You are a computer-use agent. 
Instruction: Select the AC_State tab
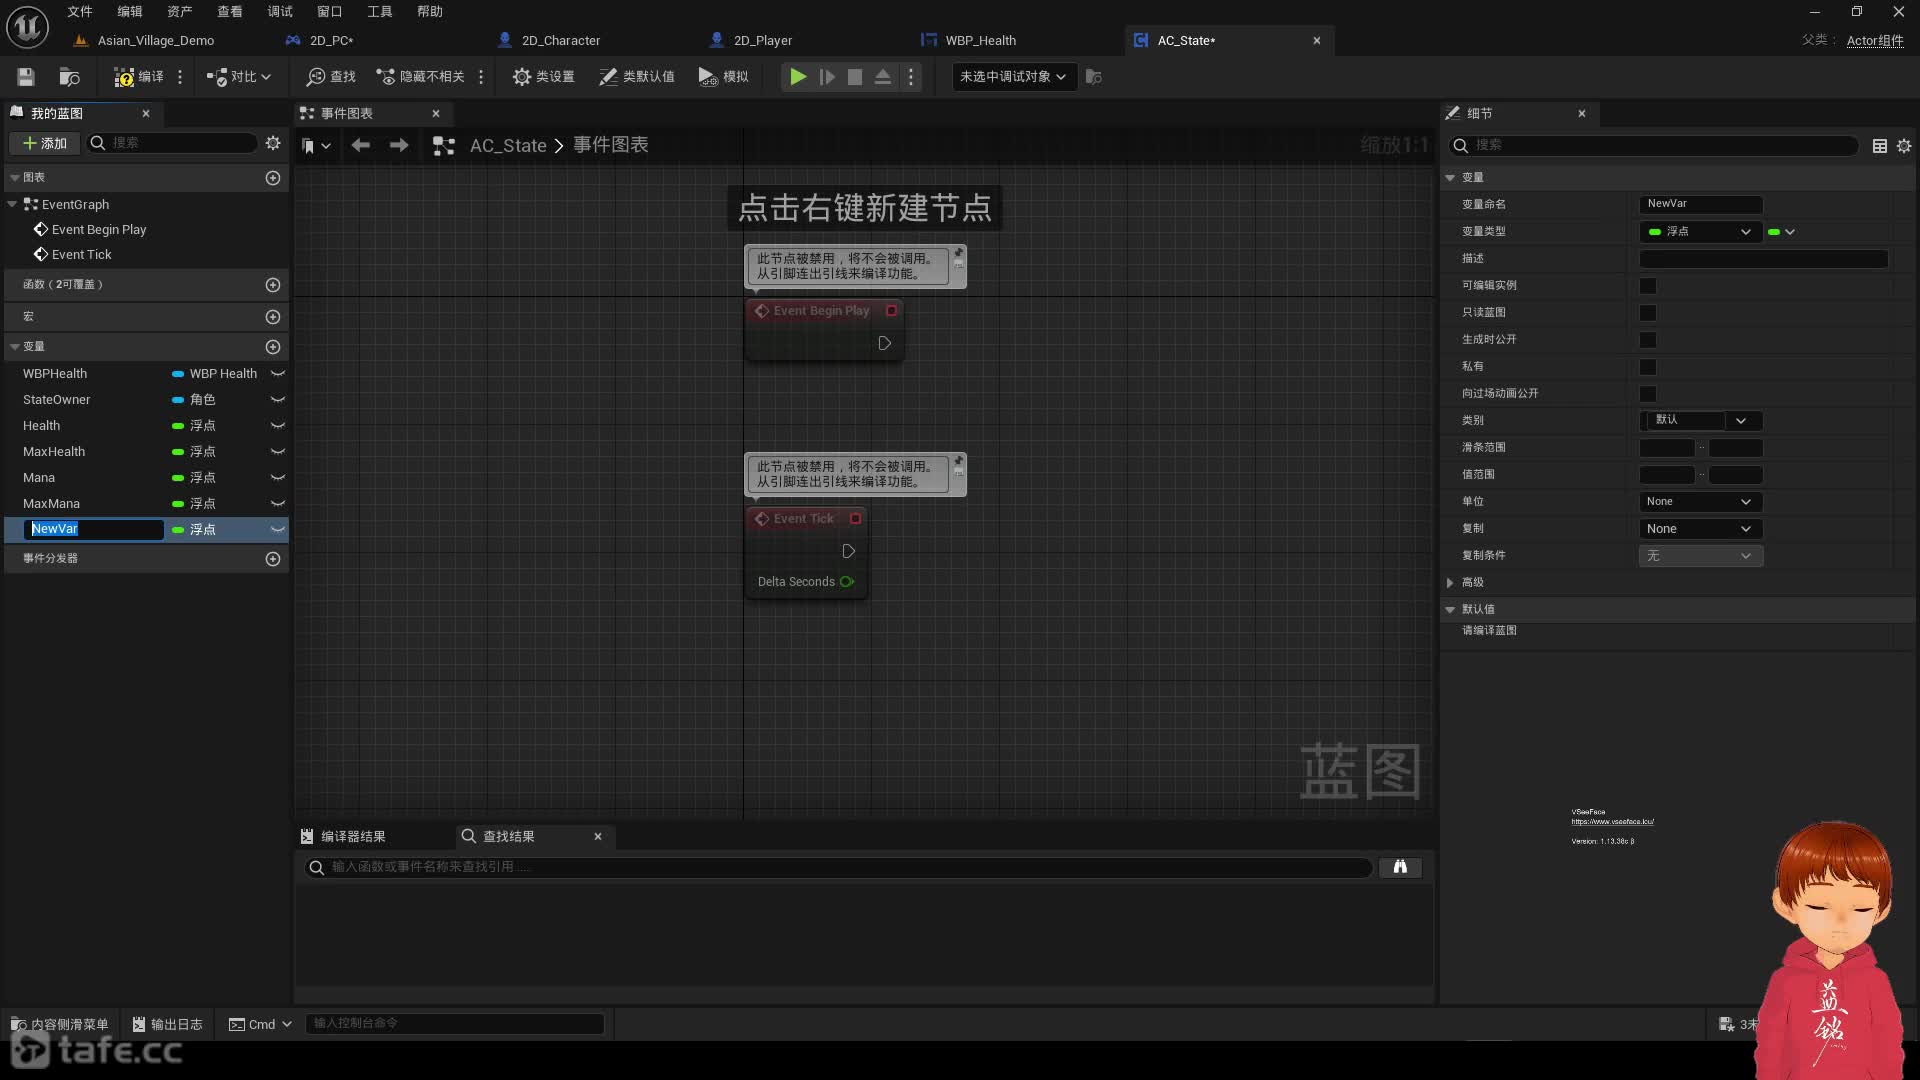click(1185, 40)
